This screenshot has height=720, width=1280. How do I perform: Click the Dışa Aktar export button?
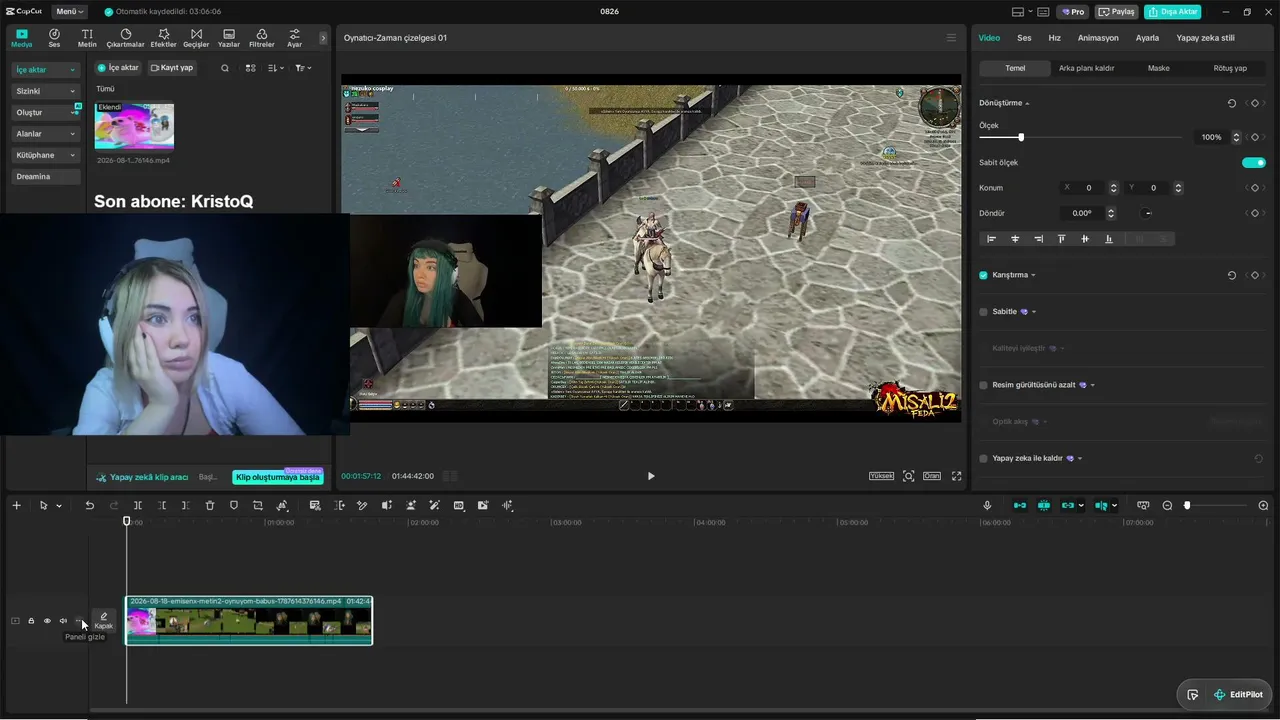click(1172, 12)
